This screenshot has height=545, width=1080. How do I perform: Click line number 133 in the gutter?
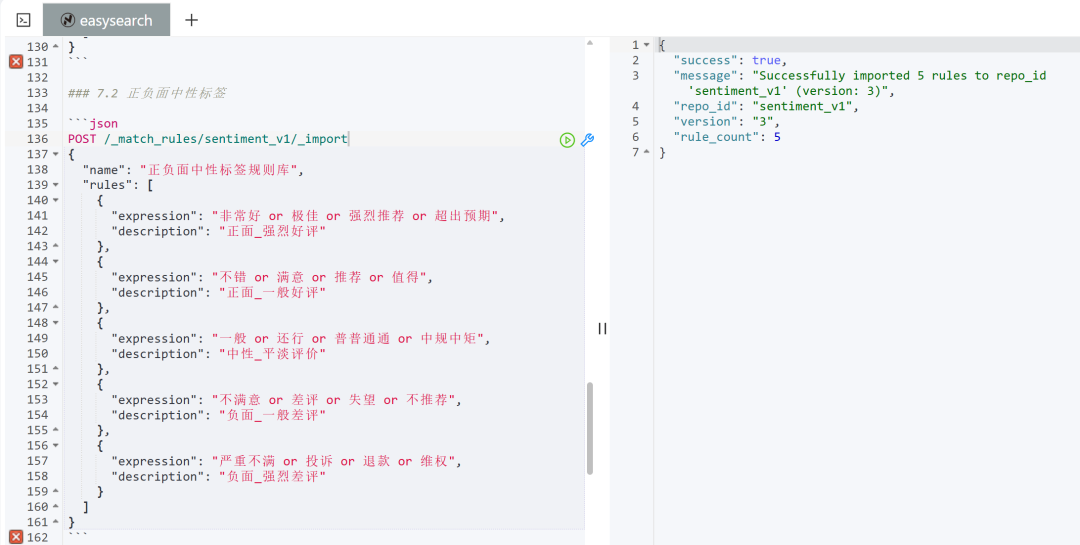[x=37, y=93]
